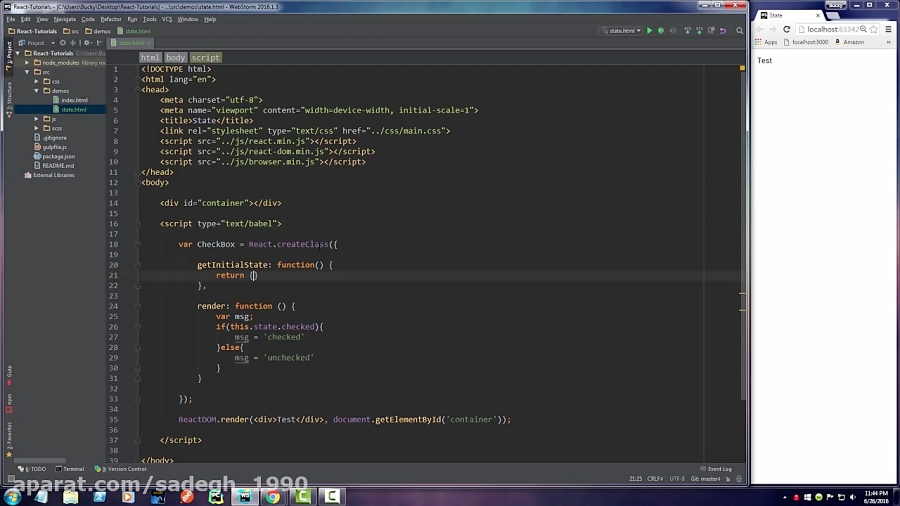Open the Refactor menu
The height and width of the screenshot is (506, 900).
pyautogui.click(x=111, y=19)
